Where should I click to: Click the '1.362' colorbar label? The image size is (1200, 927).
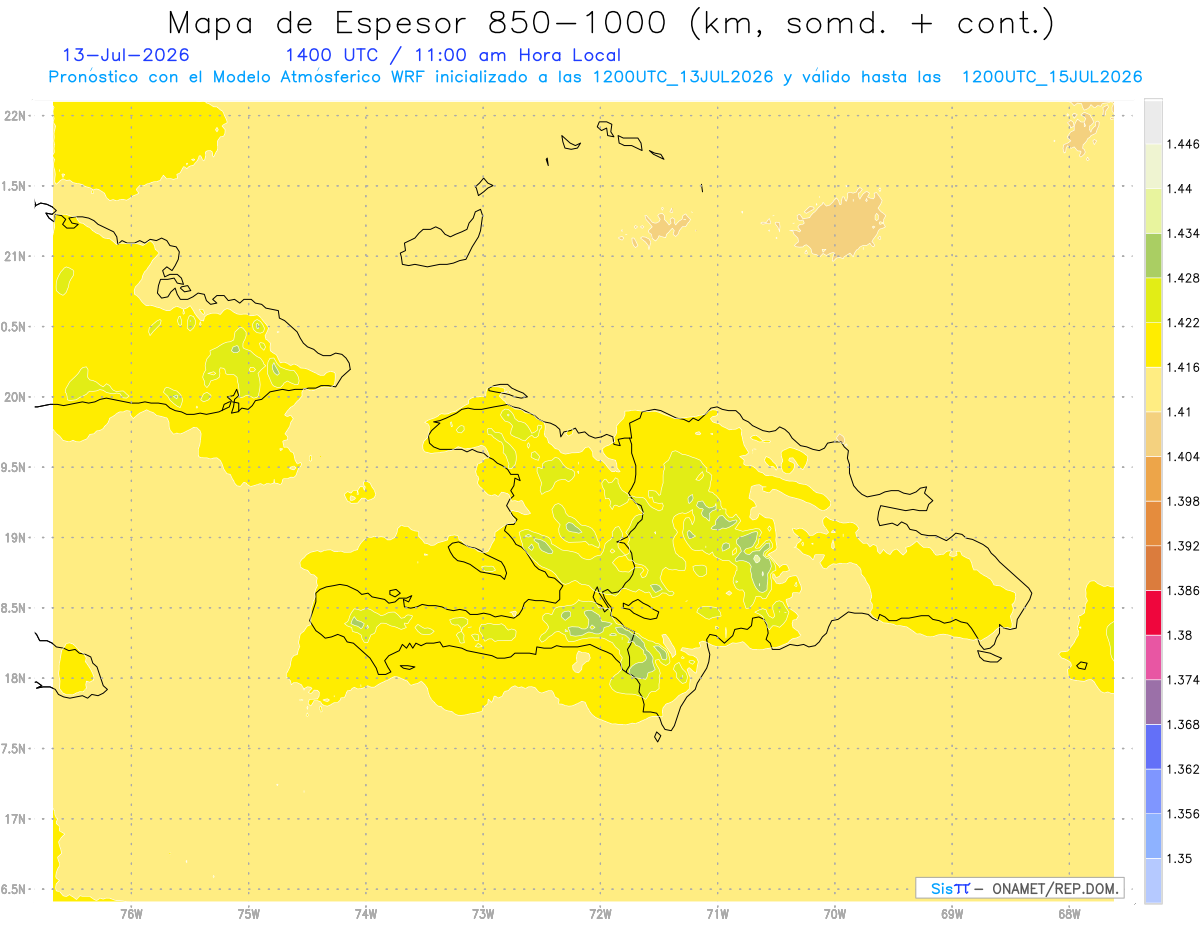(x=1183, y=769)
